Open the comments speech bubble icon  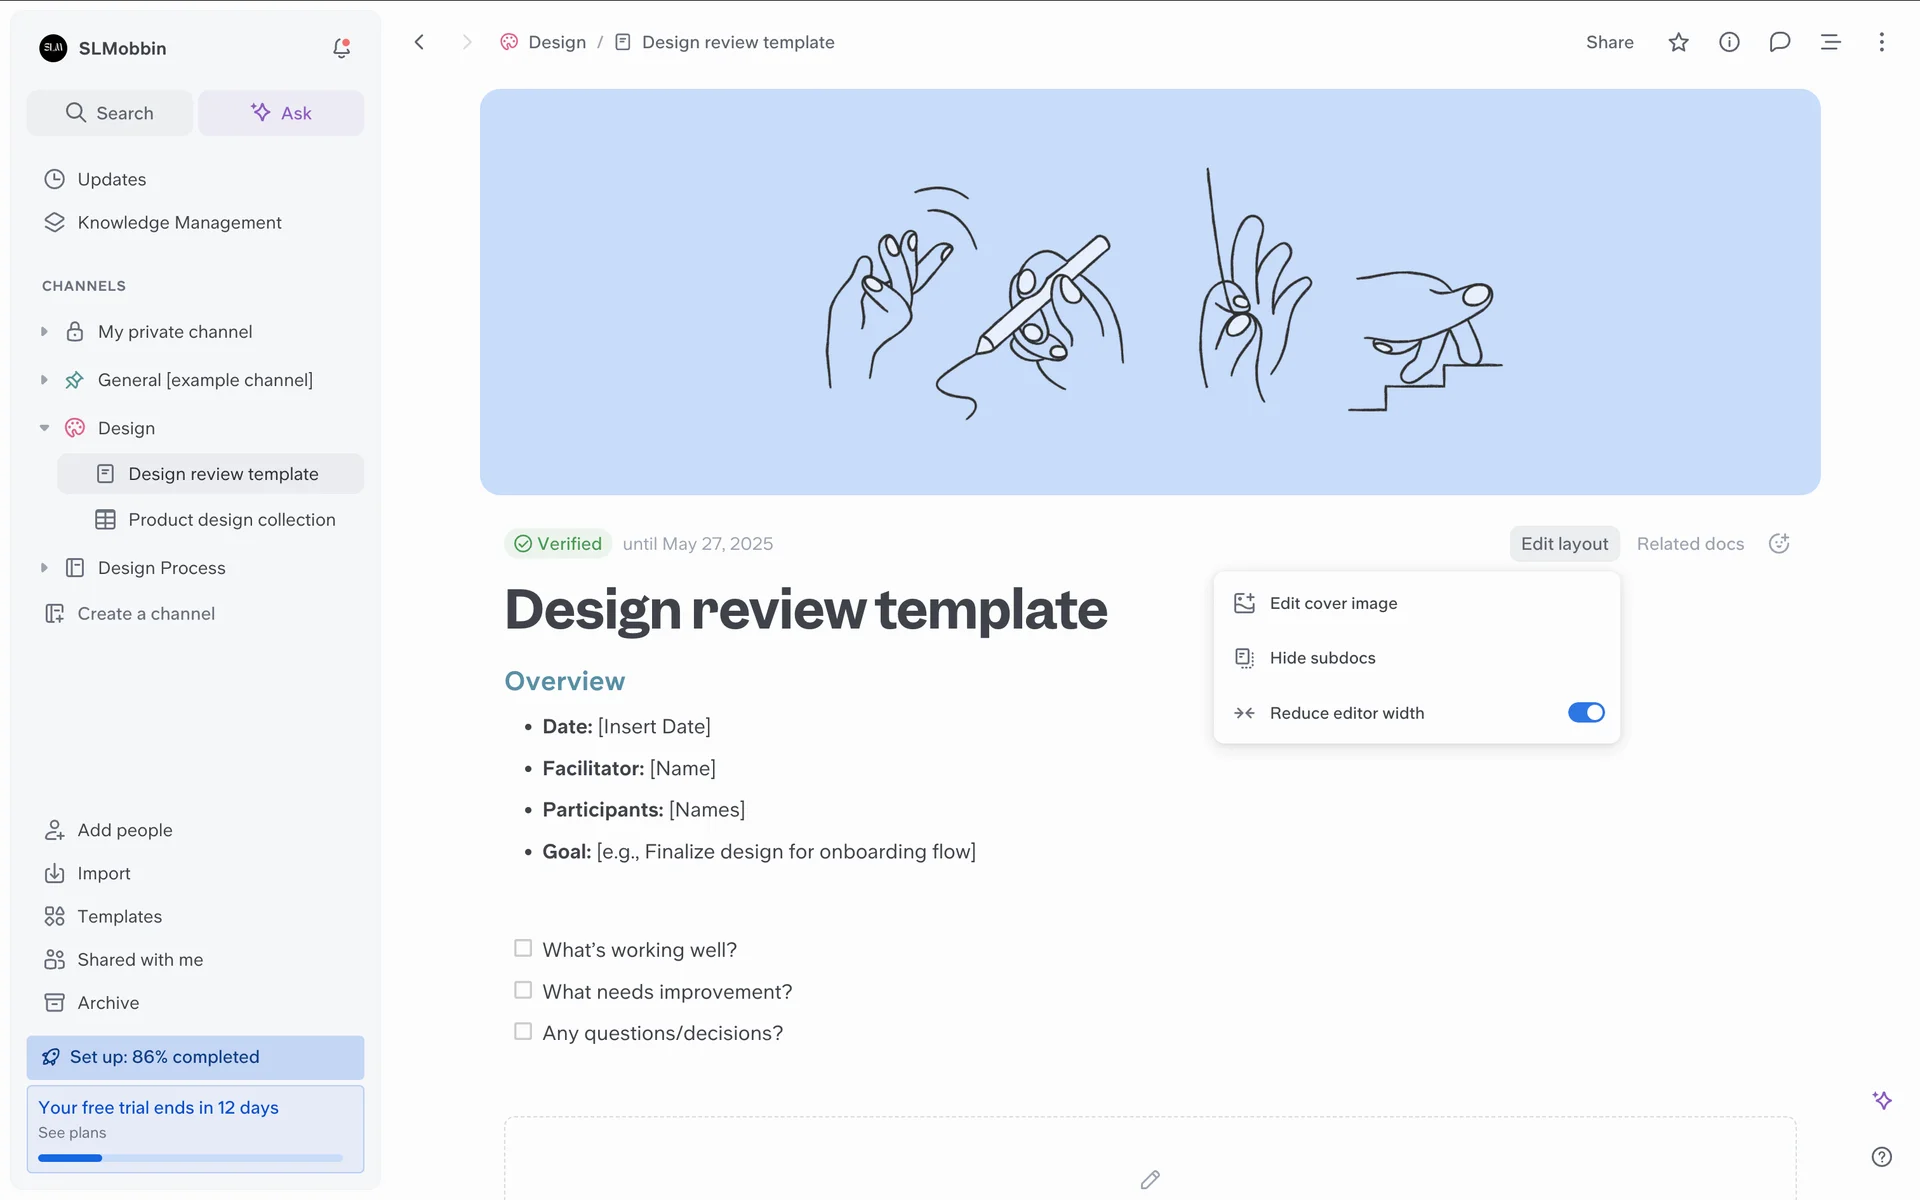coord(1779,42)
